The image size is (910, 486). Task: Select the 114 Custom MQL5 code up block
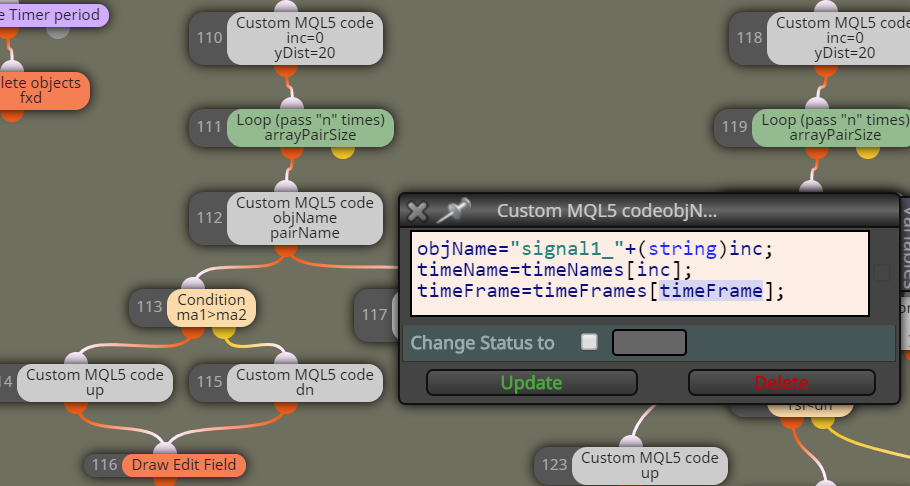coord(95,382)
